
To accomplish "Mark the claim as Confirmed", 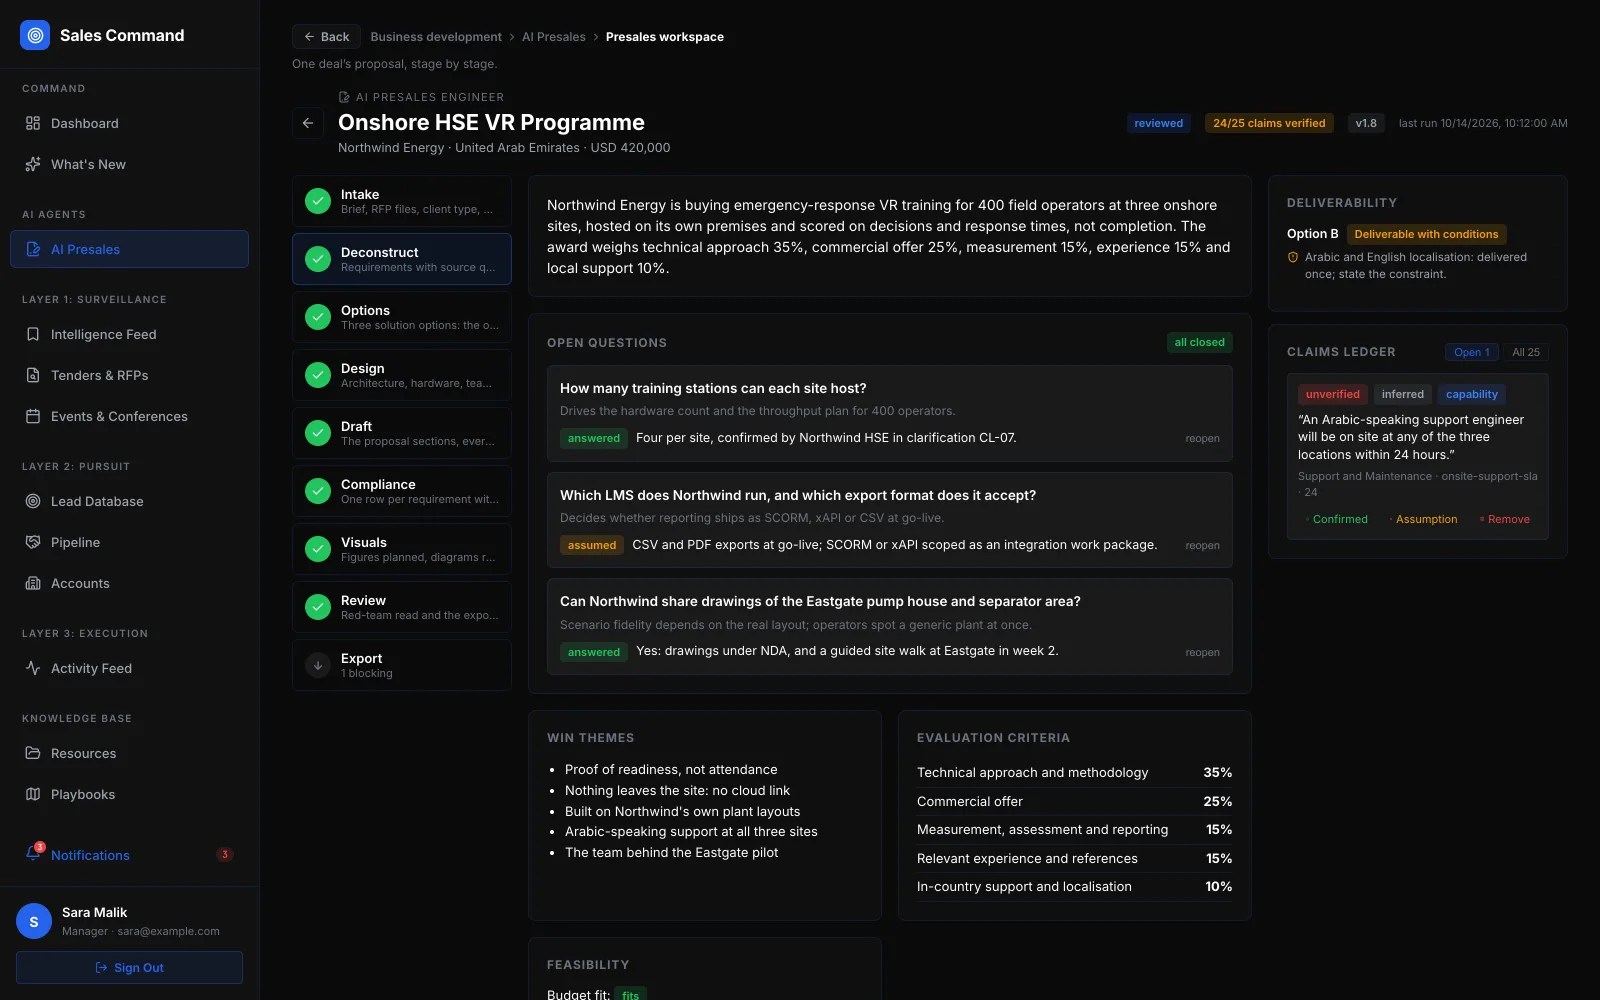I will tap(1336, 519).
